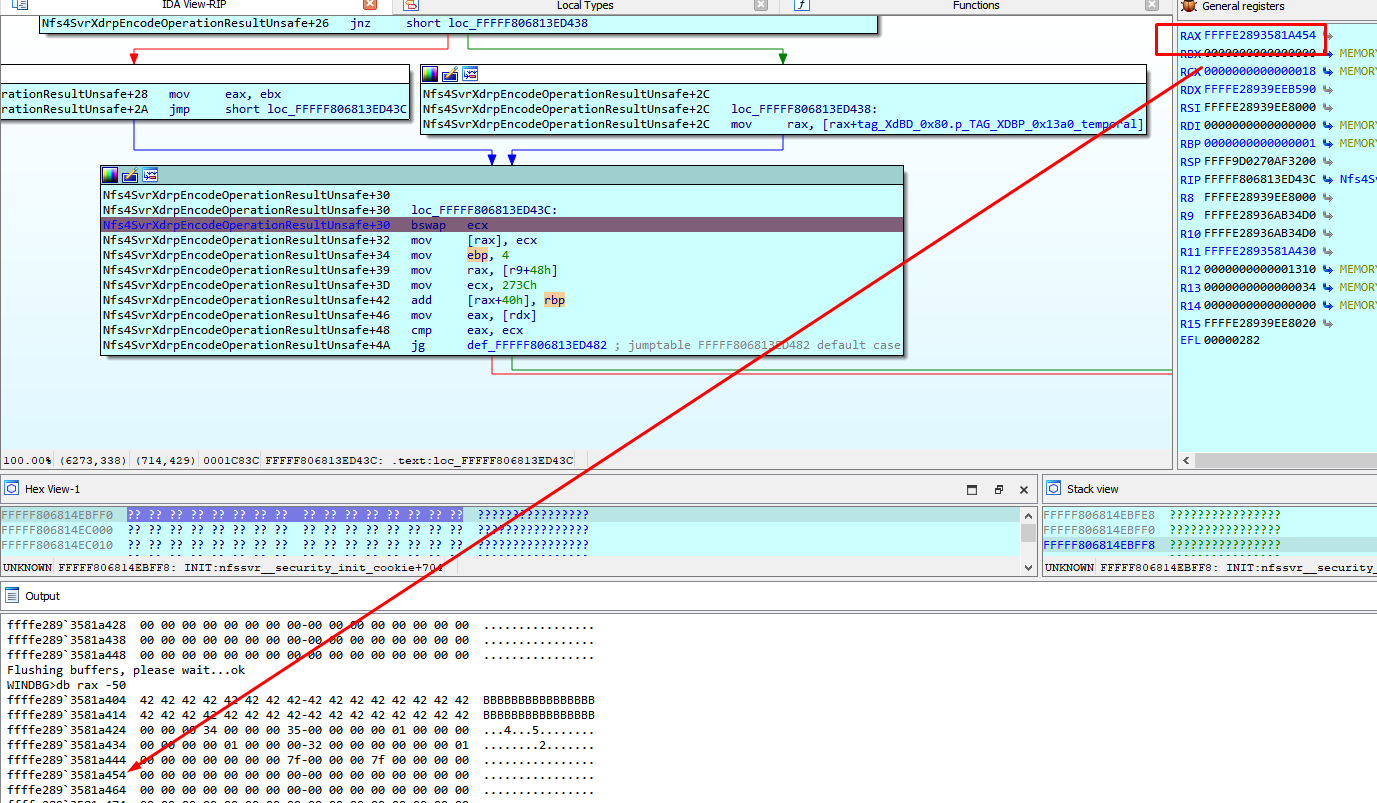
Task: Click the jump arrow beside R11 value
Action: [x=1328, y=252]
